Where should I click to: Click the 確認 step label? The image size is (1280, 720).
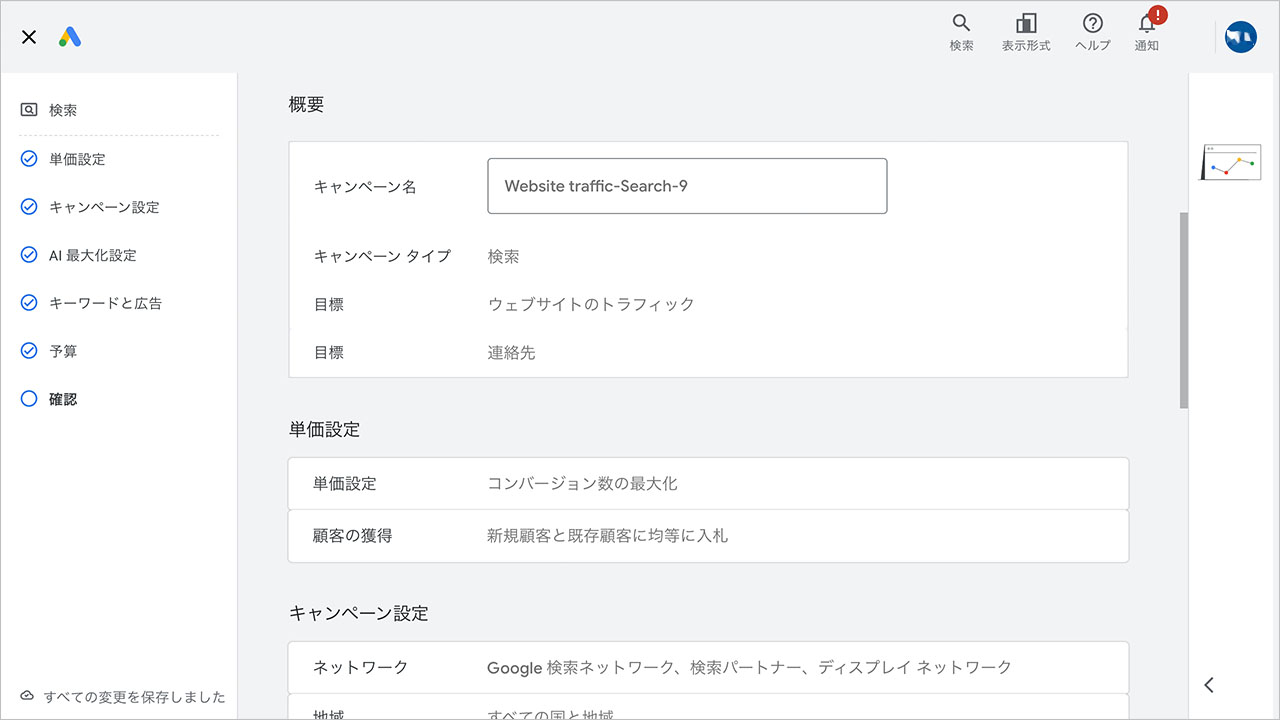(x=64, y=398)
